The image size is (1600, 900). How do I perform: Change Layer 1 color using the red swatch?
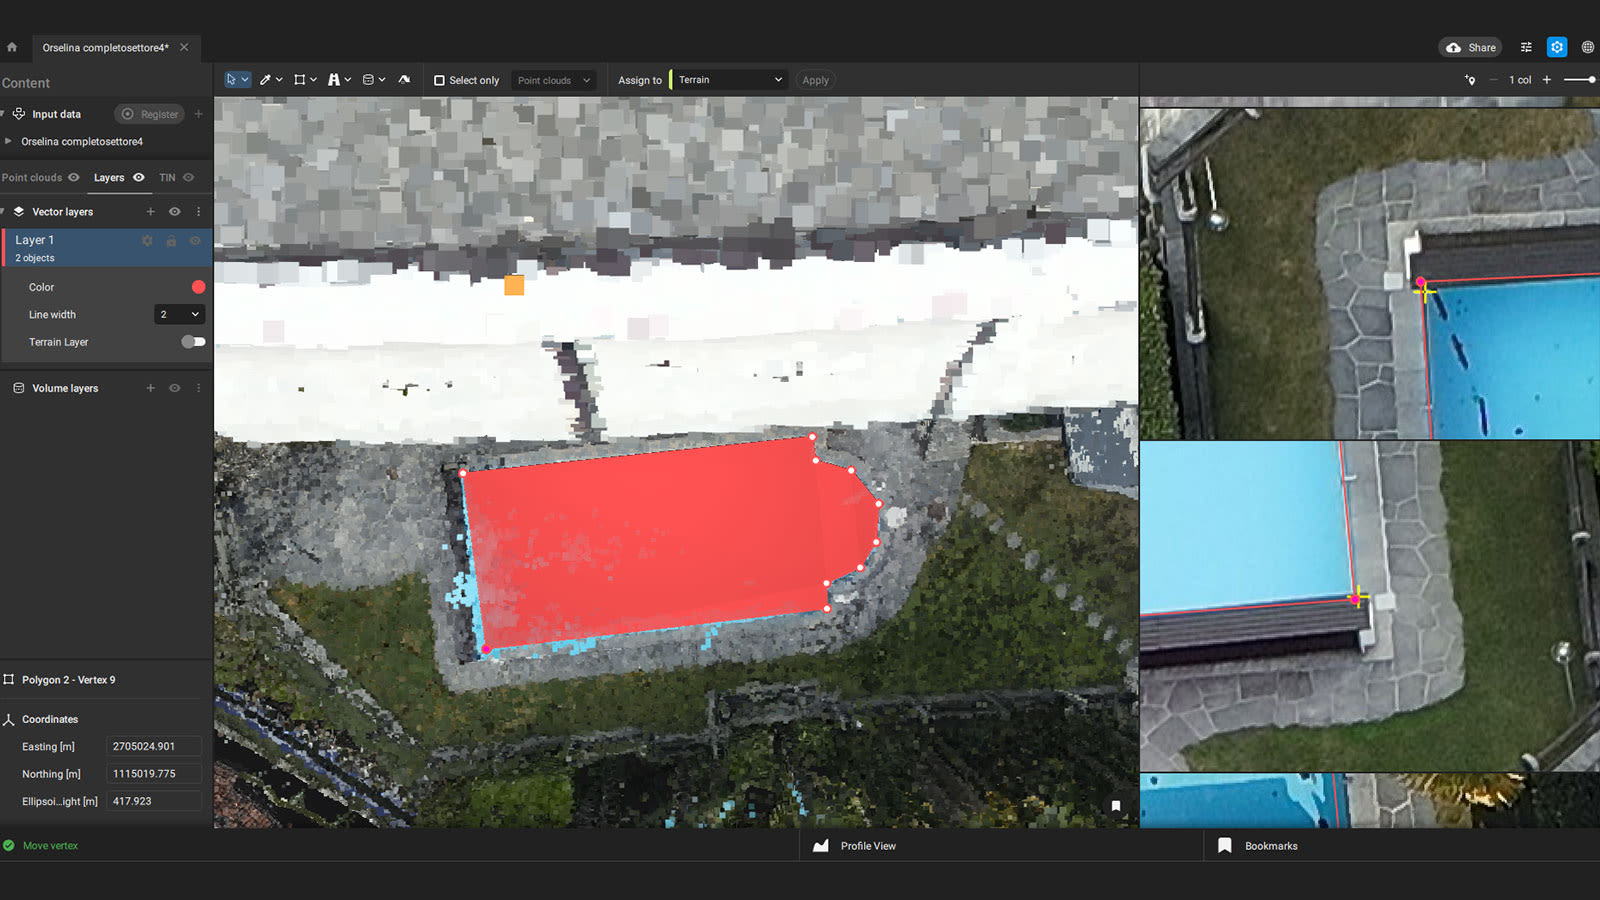(197, 287)
